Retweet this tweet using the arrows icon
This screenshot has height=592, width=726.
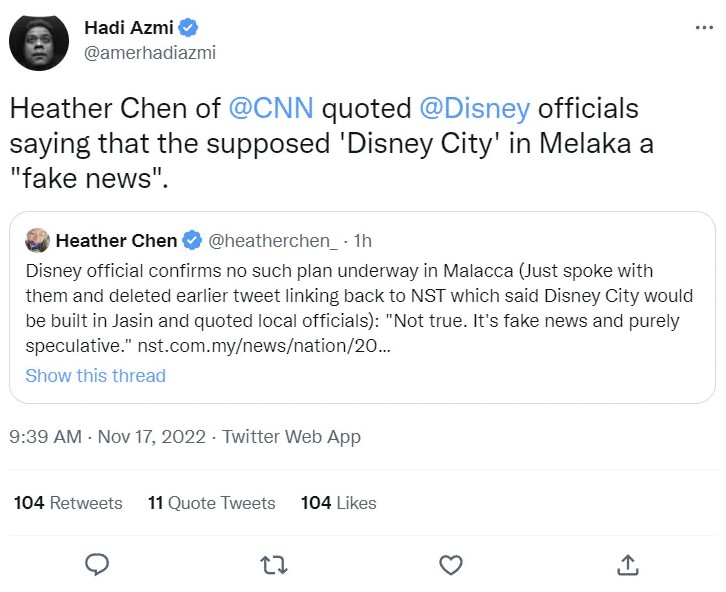point(273,565)
